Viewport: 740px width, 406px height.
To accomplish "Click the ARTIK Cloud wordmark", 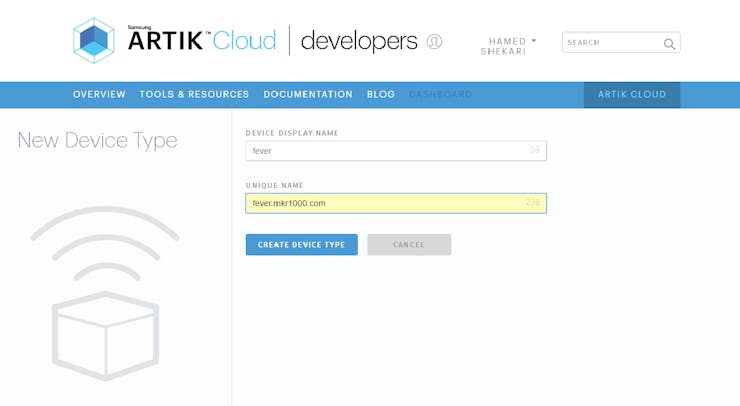I will 202,40.
